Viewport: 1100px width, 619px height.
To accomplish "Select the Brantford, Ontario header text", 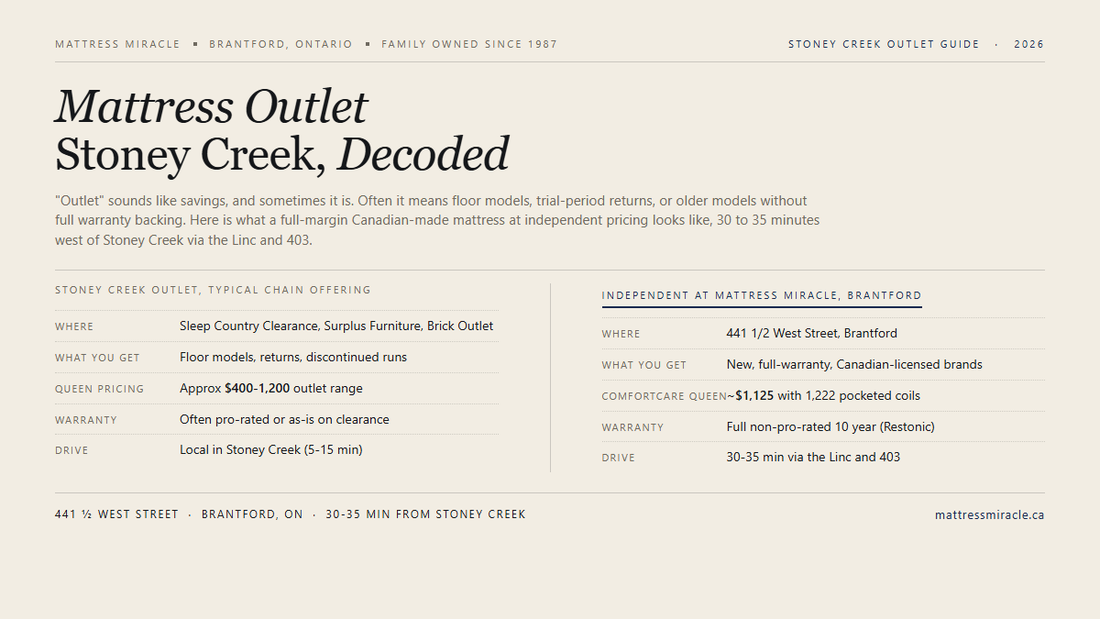I will [281, 44].
